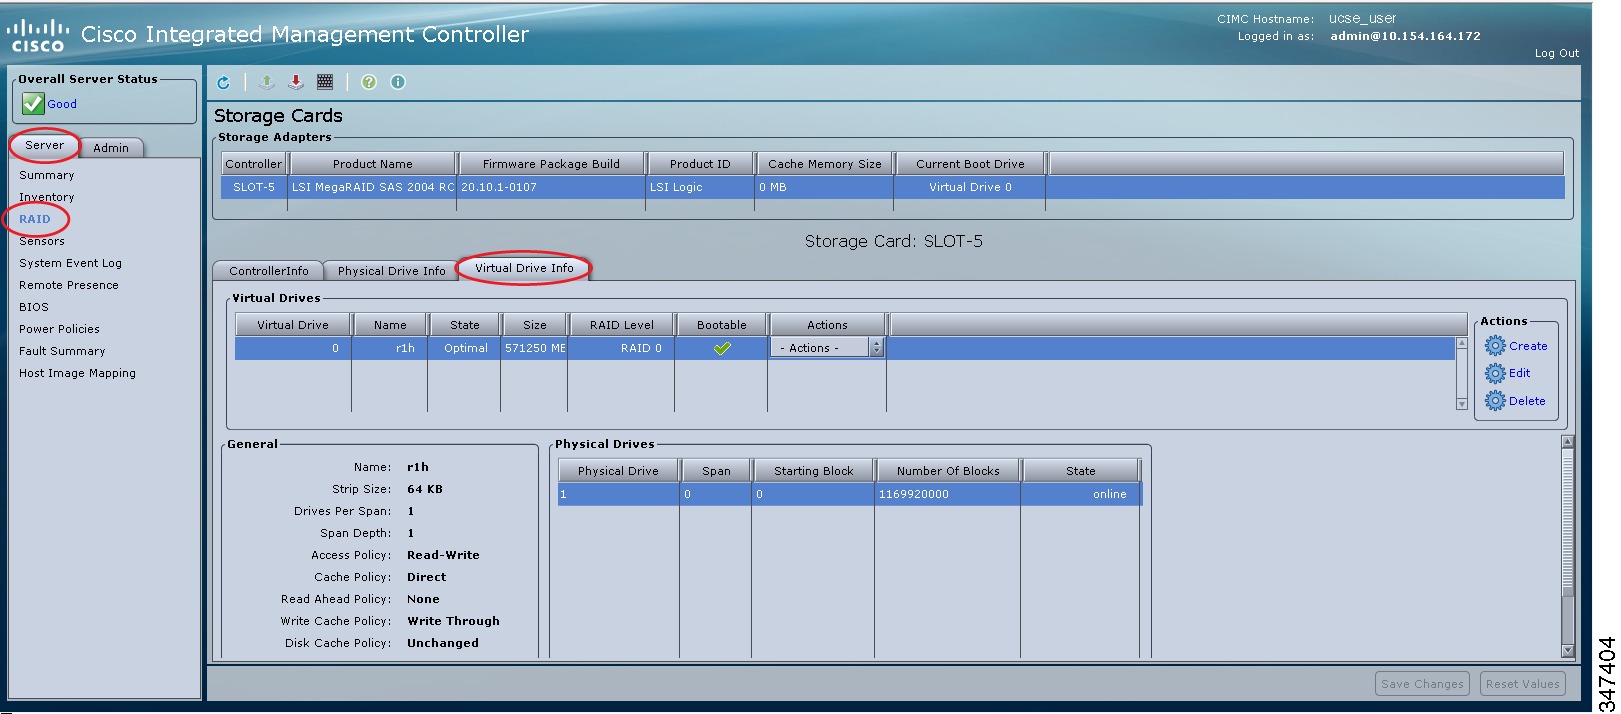Open the Actions dropdown for virtual drive 0
This screenshot has height=714, width=1621.
[x=827, y=348]
